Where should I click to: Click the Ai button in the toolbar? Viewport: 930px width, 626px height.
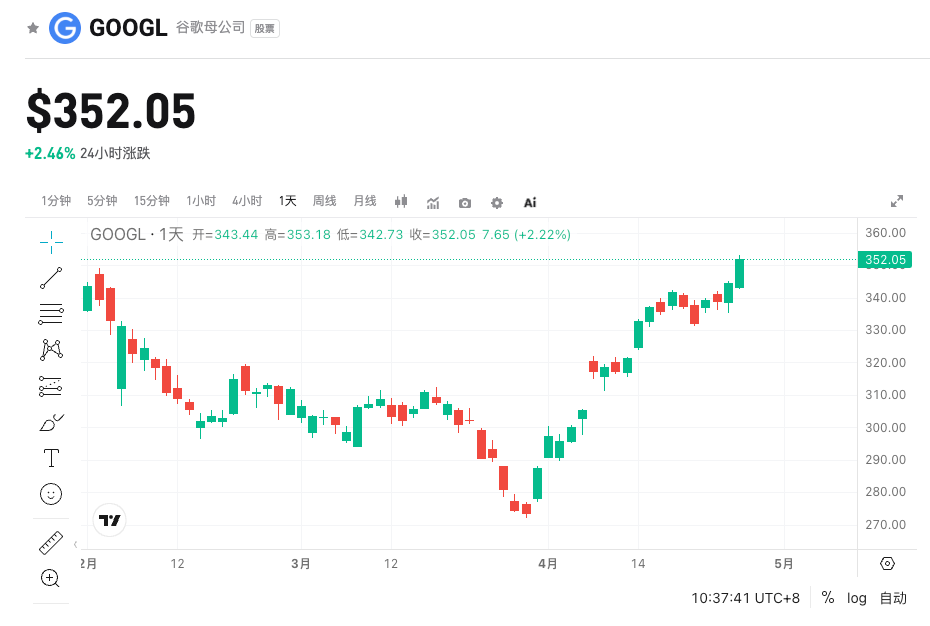[x=530, y=202]
